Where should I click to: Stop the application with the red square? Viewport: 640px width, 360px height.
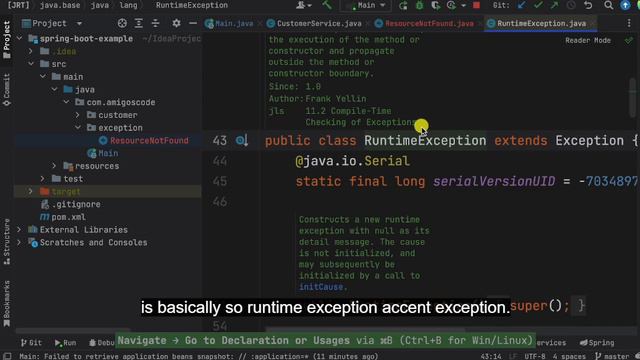(x=476, y=5)
